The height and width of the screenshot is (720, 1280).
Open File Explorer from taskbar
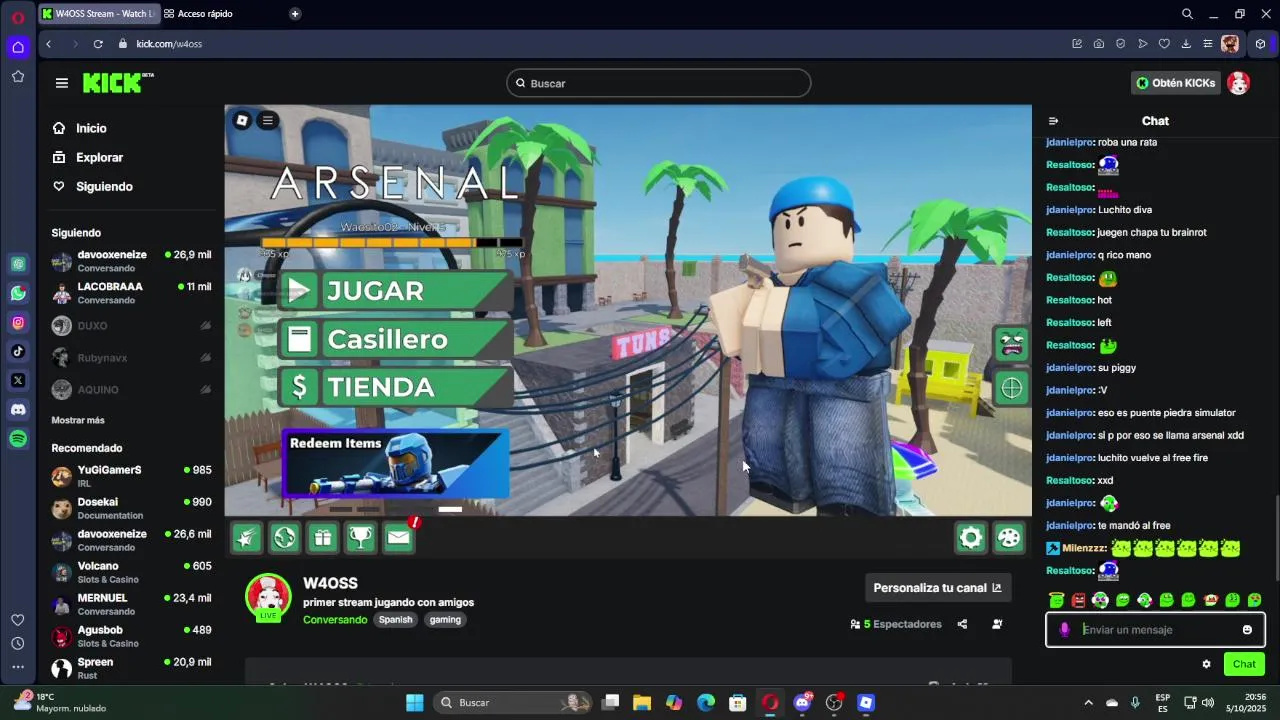[x=642, y=703]
